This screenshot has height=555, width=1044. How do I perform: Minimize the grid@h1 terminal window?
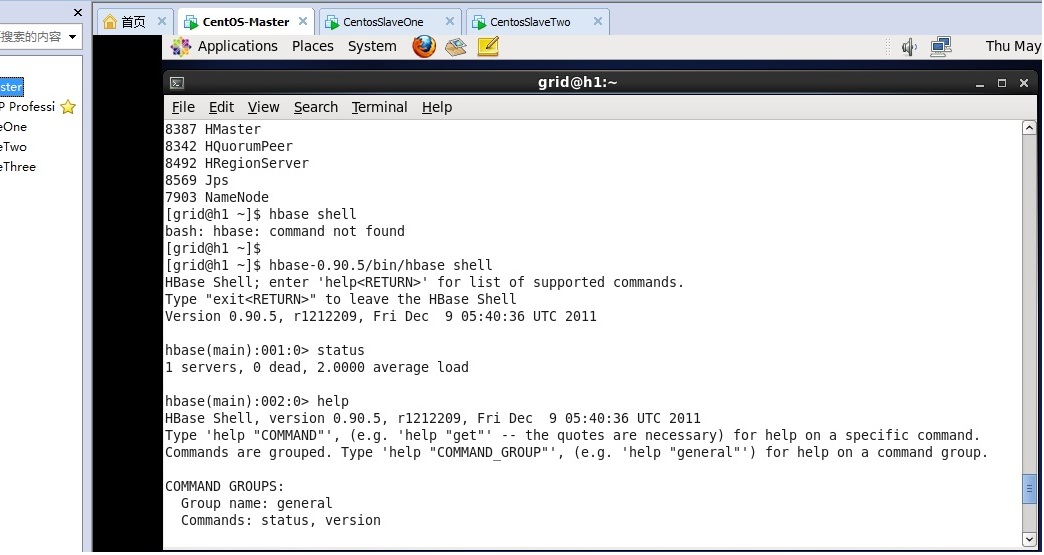(980, 84)
